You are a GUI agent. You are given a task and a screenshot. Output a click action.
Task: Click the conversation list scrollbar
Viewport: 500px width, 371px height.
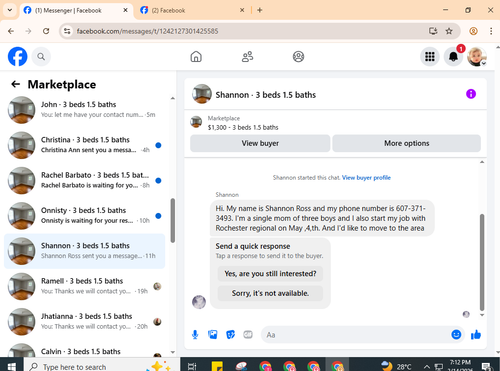pos(173,221)
